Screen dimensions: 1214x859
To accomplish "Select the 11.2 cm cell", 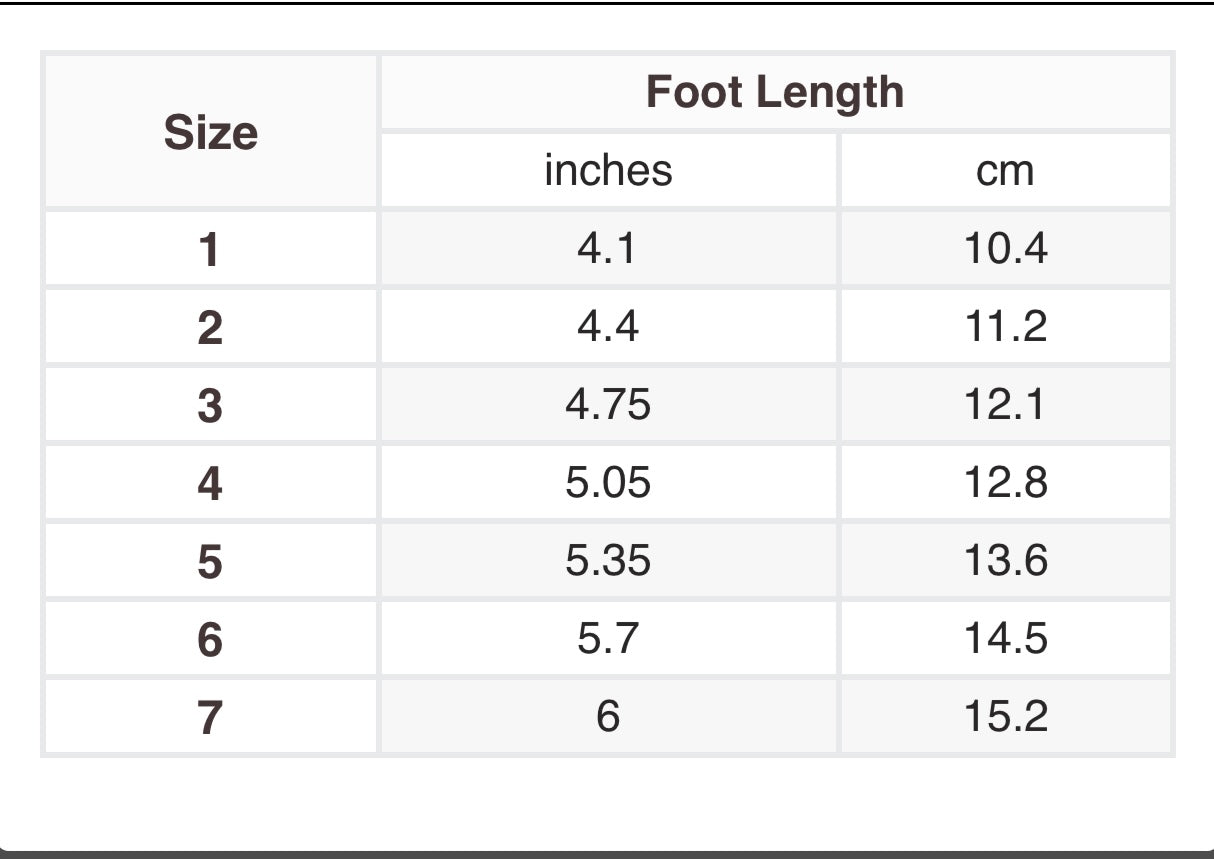I will [1005, 326].
